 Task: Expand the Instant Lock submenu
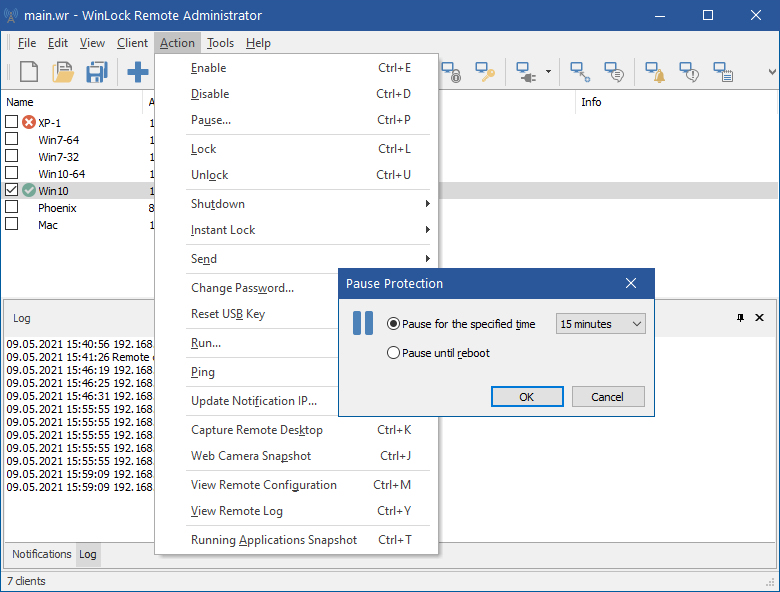[x=310, y=230]
